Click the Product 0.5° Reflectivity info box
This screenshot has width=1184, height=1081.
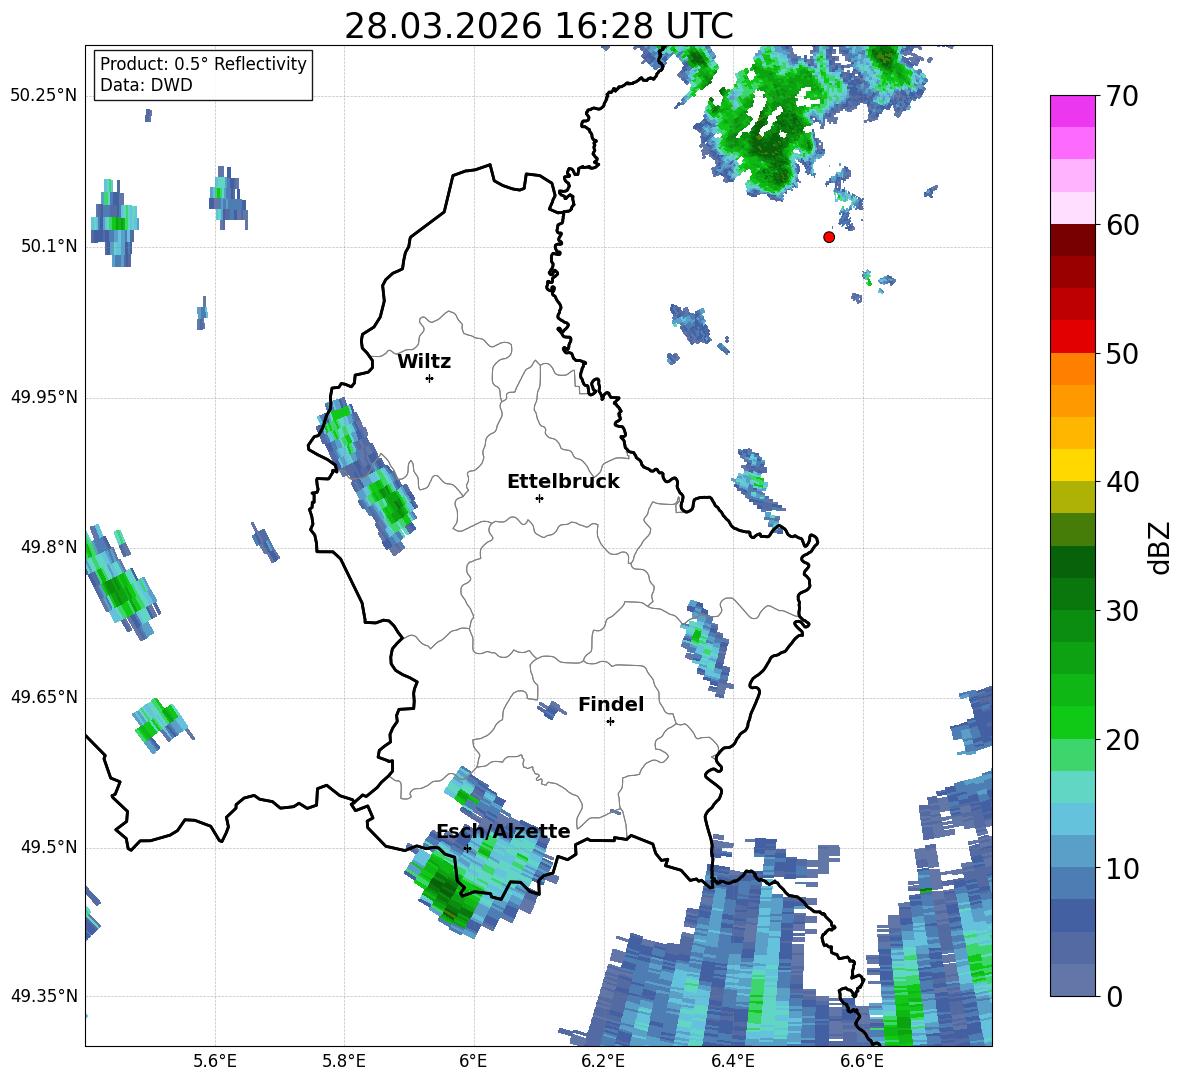[x=203, y=74]
